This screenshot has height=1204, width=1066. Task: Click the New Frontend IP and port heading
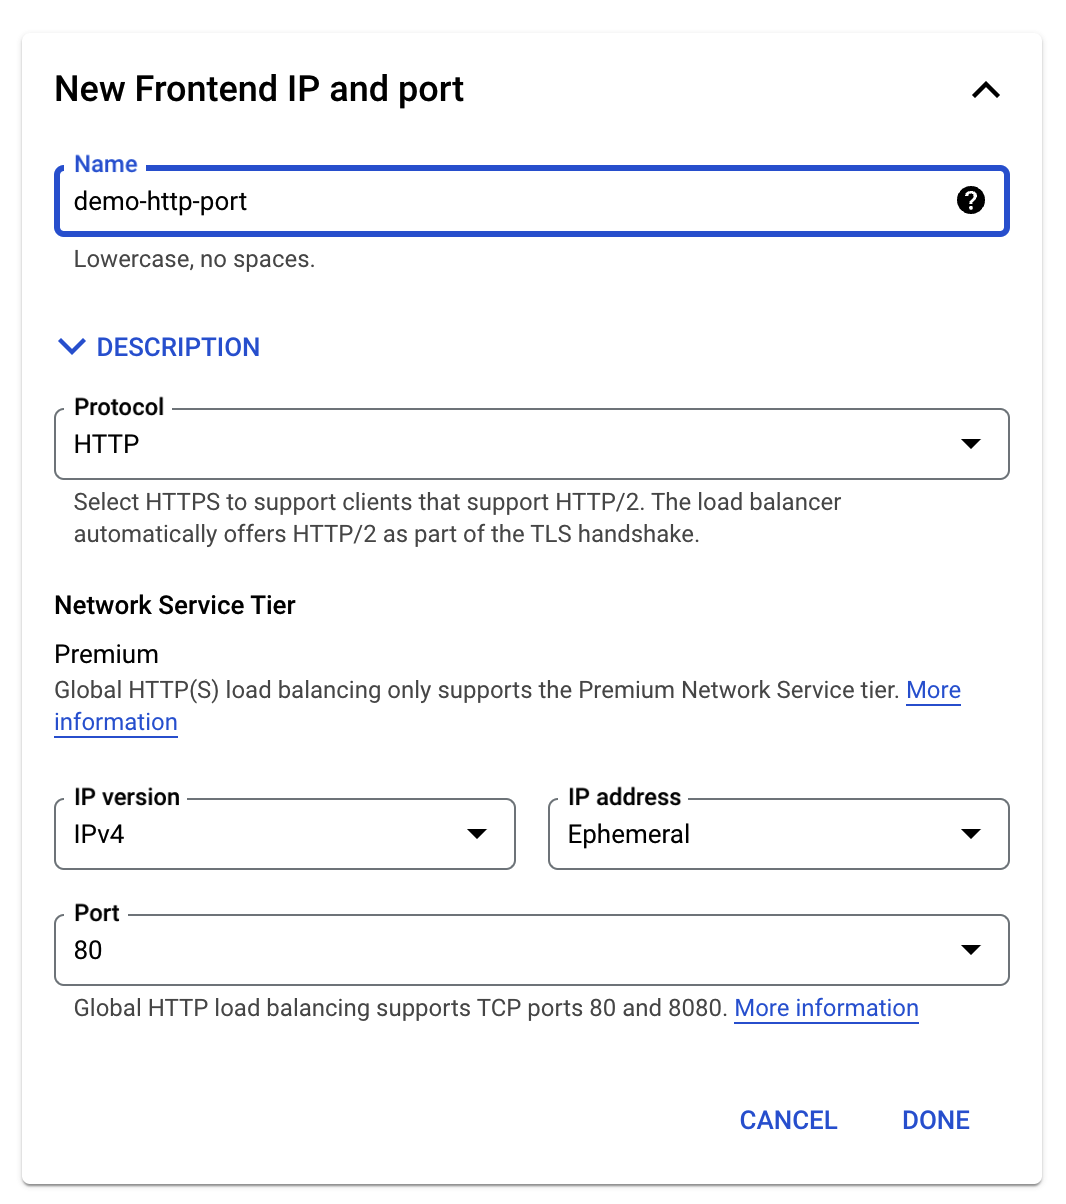pos(259,89)
